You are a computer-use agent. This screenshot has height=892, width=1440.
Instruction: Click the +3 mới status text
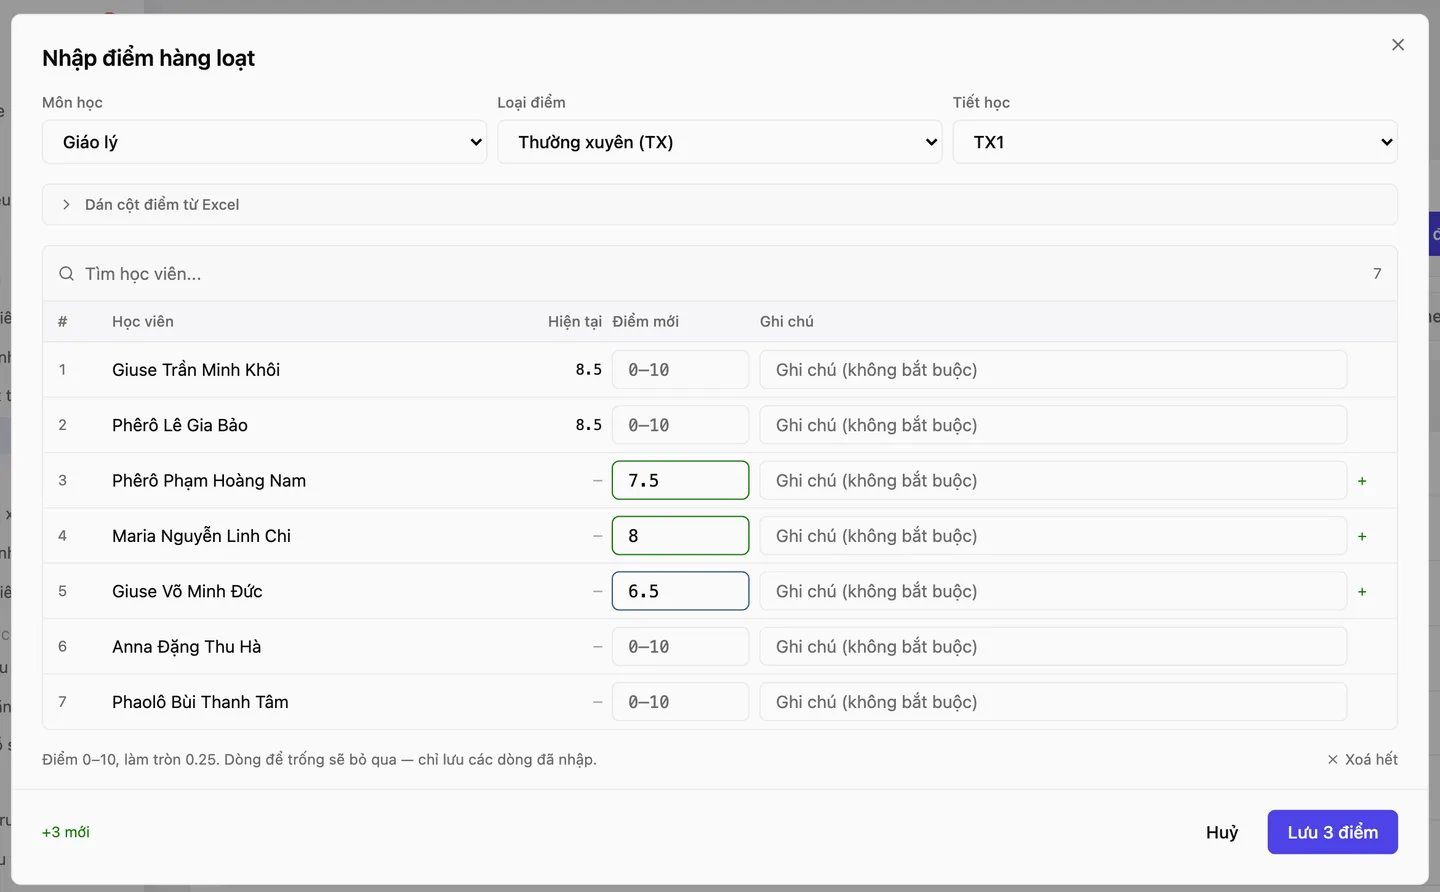click(x=66, y=832)
